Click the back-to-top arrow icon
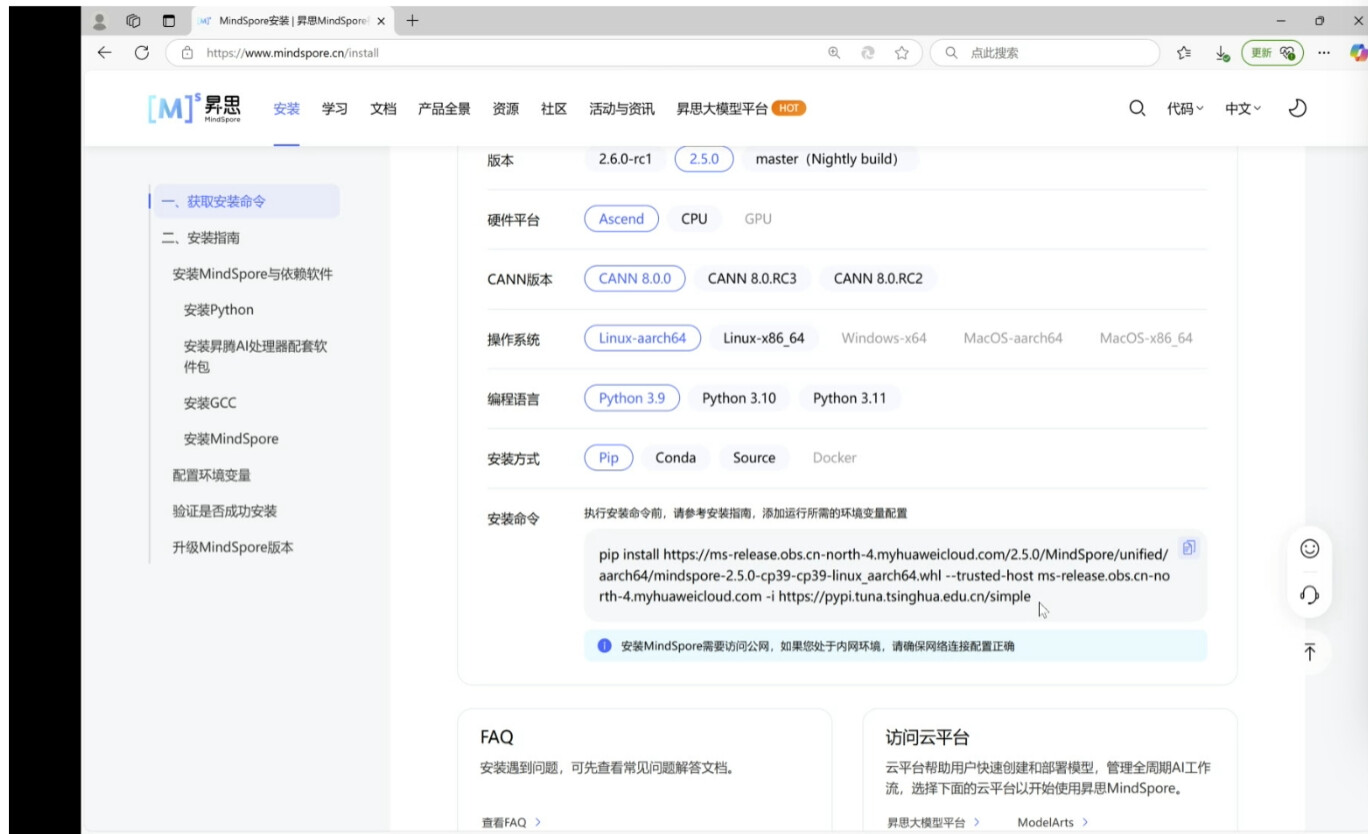This screenshot has width=1368, height=834. [x=1309, y=652]
